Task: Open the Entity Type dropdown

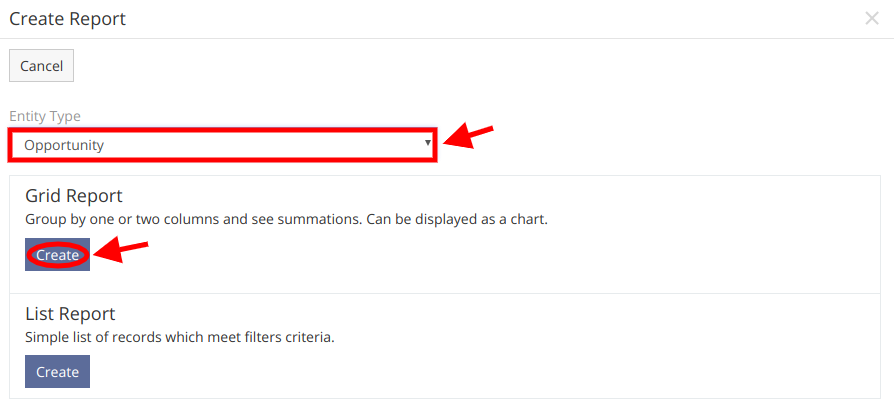Action: point(222,145)
